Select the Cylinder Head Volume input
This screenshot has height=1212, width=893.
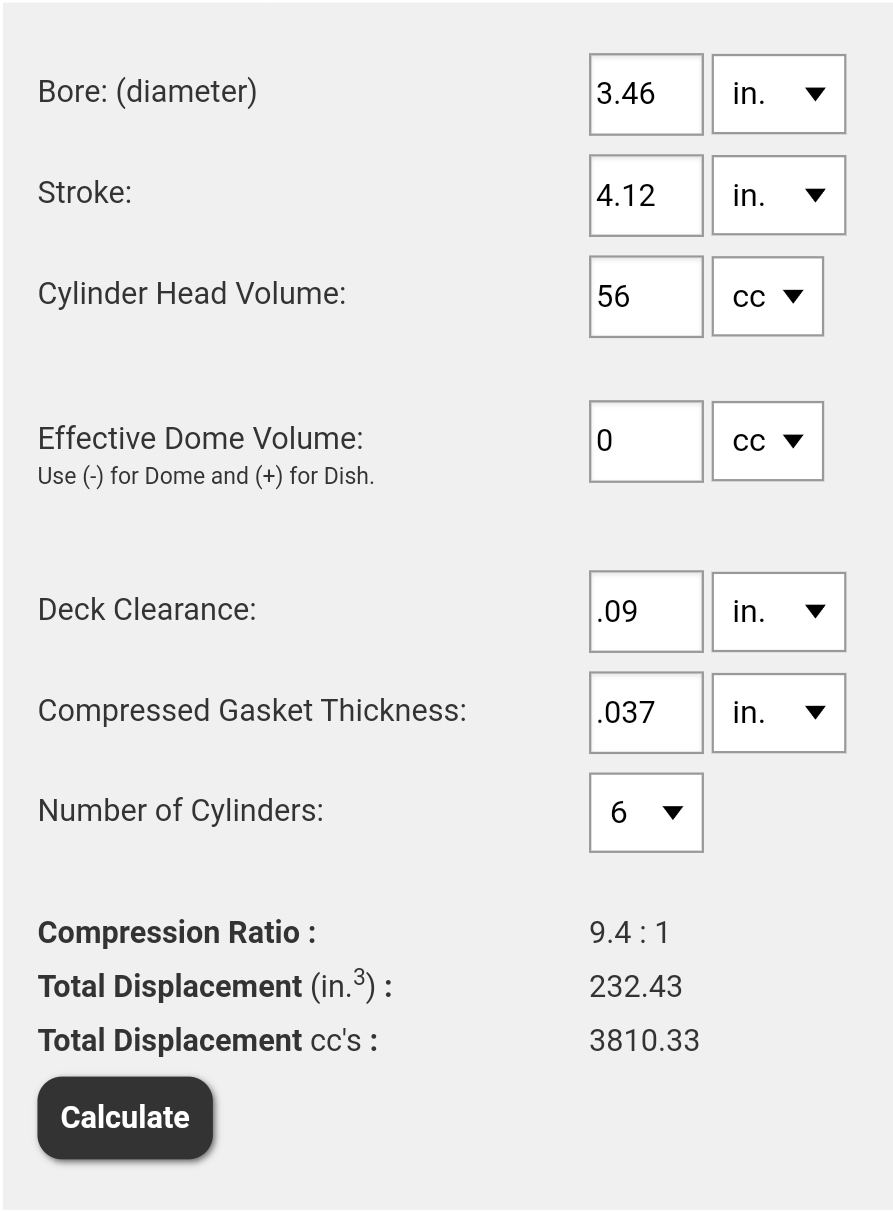click(x=646, y=296)
